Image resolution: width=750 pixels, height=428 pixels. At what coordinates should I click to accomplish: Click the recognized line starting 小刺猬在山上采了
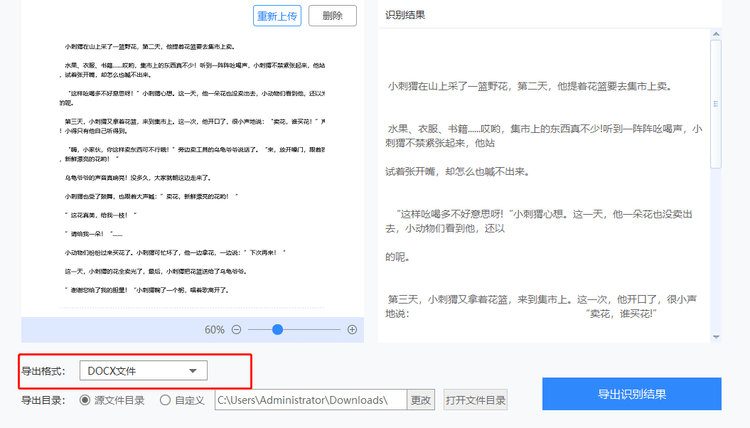coord(530,87)
